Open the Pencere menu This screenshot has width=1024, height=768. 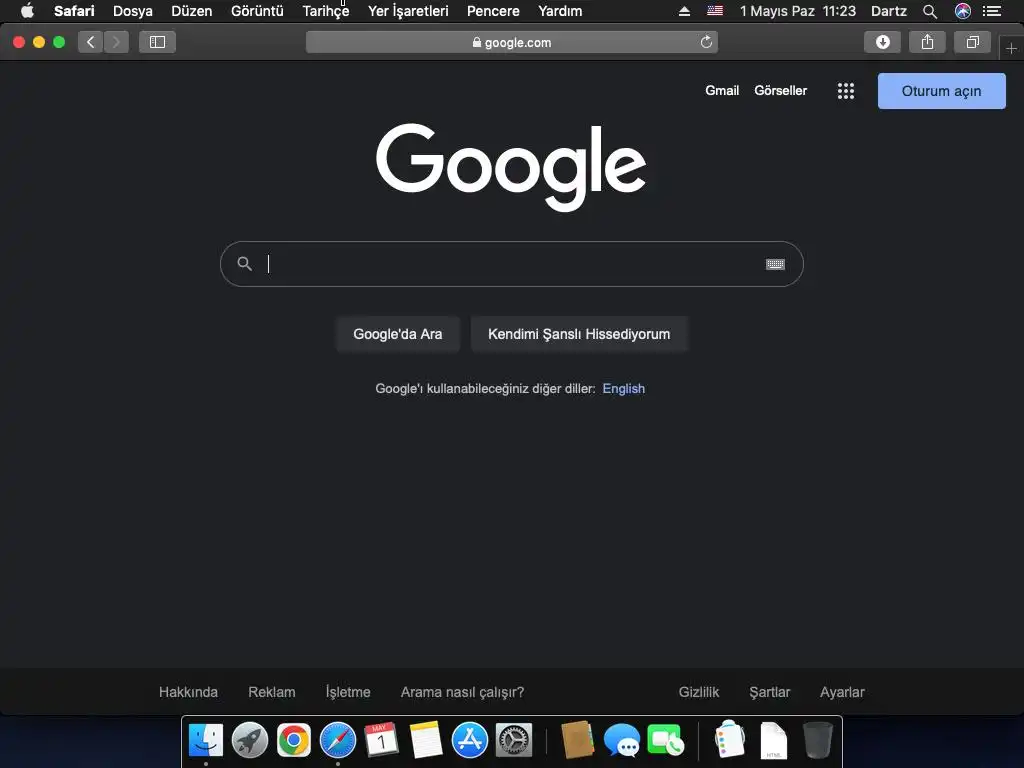coord(493,11)
